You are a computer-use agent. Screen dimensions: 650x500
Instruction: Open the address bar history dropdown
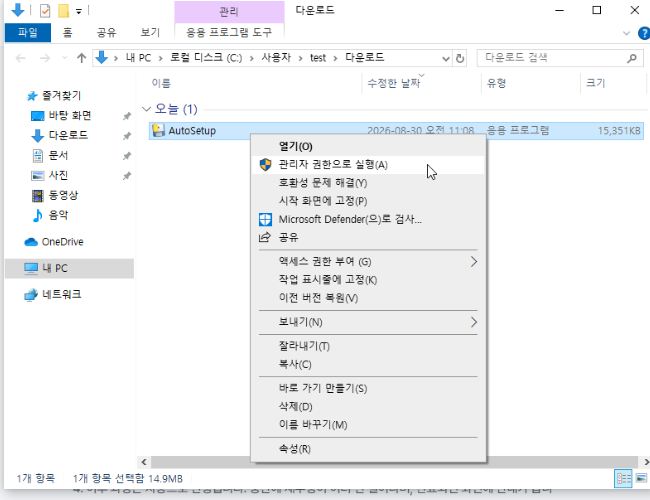coord(446,58)
